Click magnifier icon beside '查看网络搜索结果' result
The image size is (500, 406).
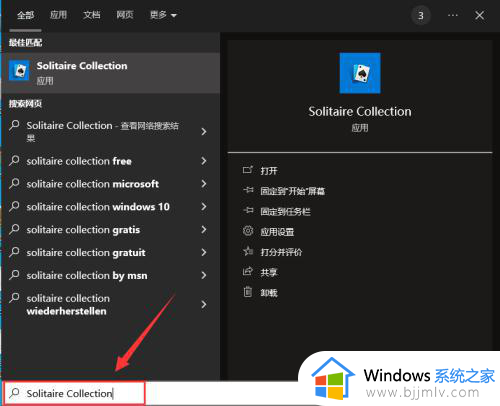[x=14, y=125]
